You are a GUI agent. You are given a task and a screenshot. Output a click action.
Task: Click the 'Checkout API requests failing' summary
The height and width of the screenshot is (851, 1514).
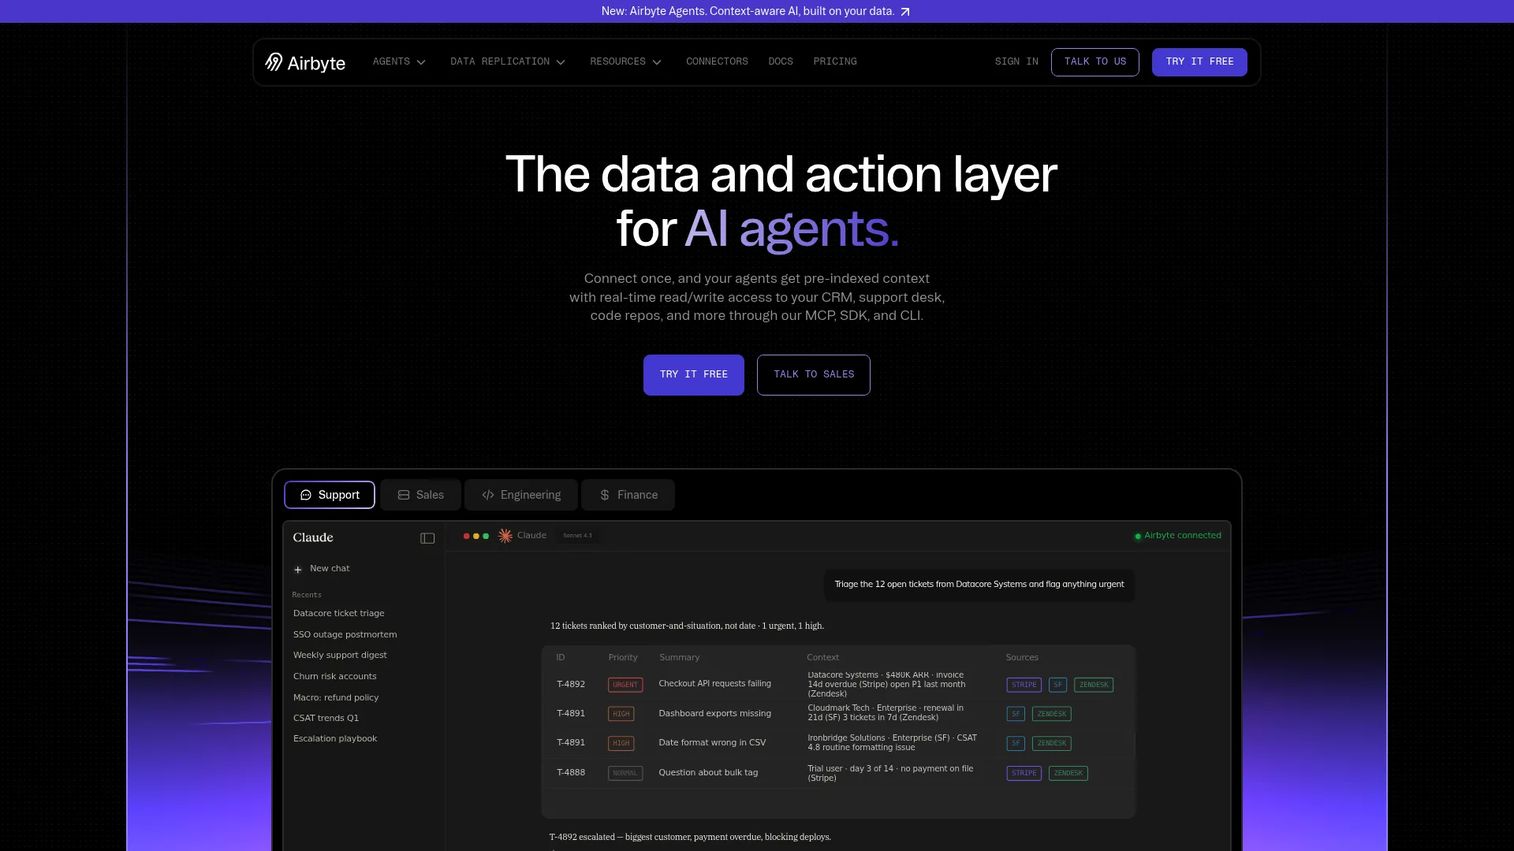click(715, 684)
